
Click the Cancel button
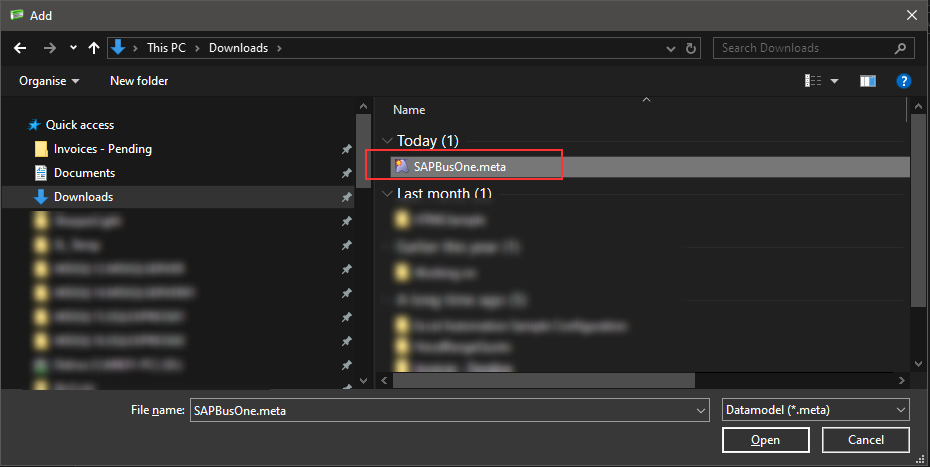[x=865, y=440]
